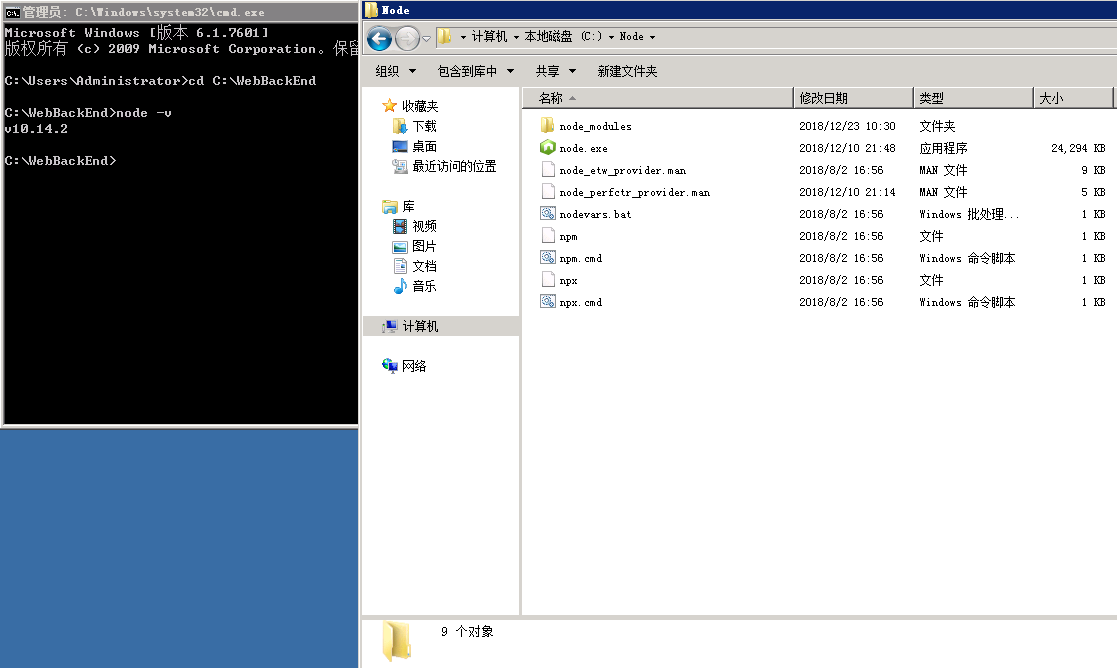Click the 音乐 music note icon
The width and height of the screenshot is (1117, 668).
coord(400,286)
